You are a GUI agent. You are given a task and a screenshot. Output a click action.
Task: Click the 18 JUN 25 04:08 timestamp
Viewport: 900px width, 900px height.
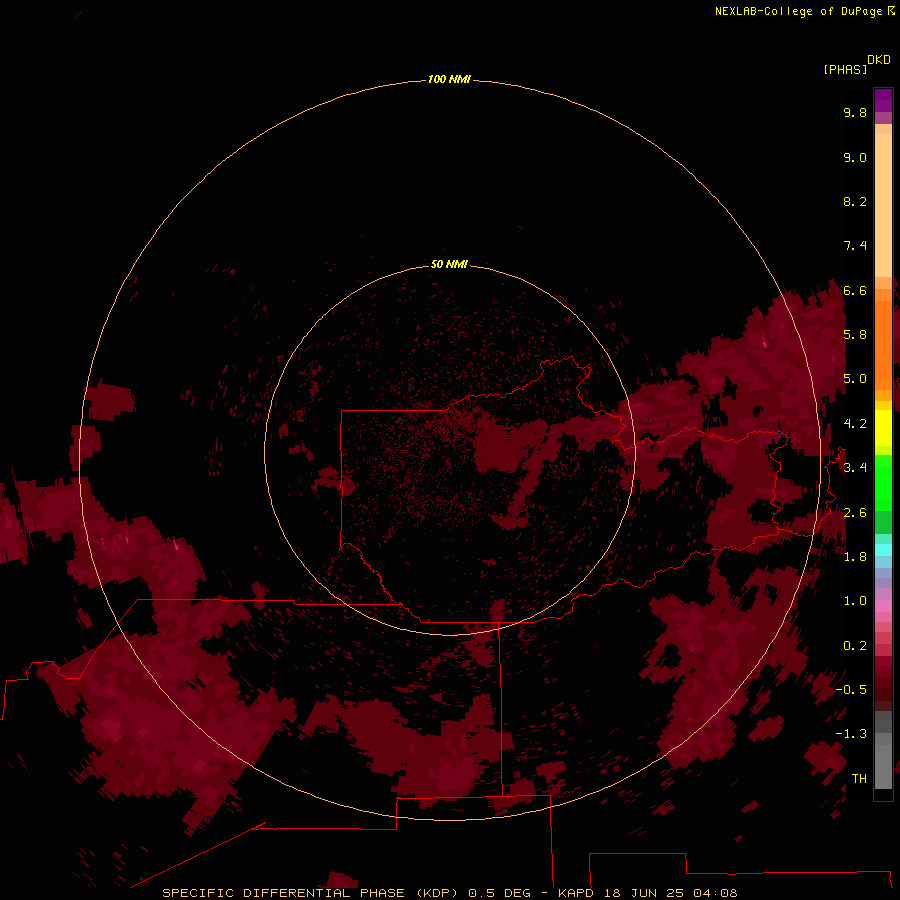670,893
